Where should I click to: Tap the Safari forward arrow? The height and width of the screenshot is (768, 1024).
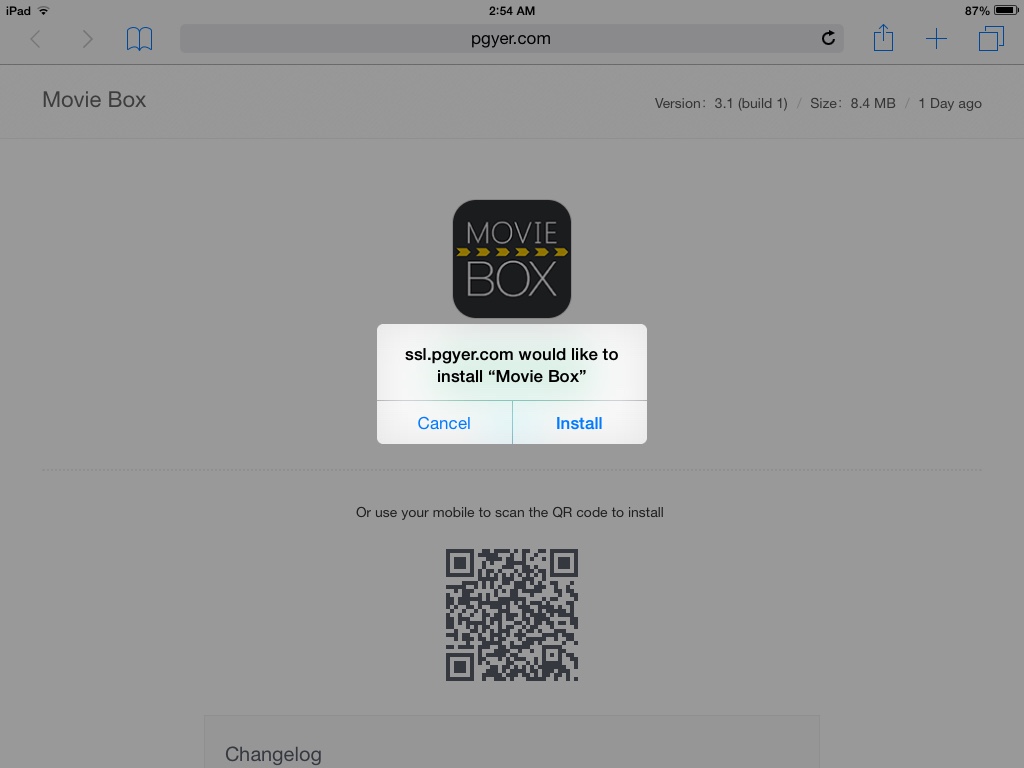[x=88, y=39]
